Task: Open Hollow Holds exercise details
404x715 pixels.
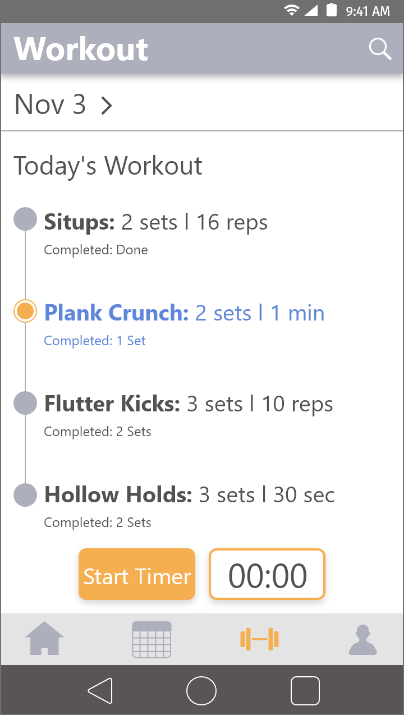Action: (189, 506)
